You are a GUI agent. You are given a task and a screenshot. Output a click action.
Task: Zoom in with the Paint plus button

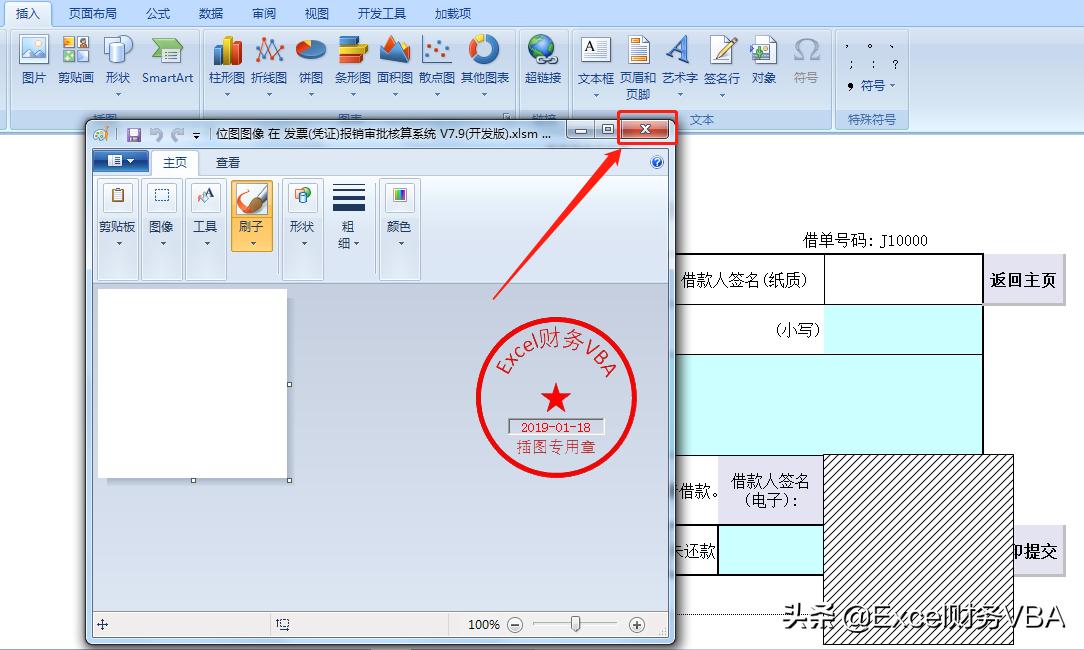(637, 625)
